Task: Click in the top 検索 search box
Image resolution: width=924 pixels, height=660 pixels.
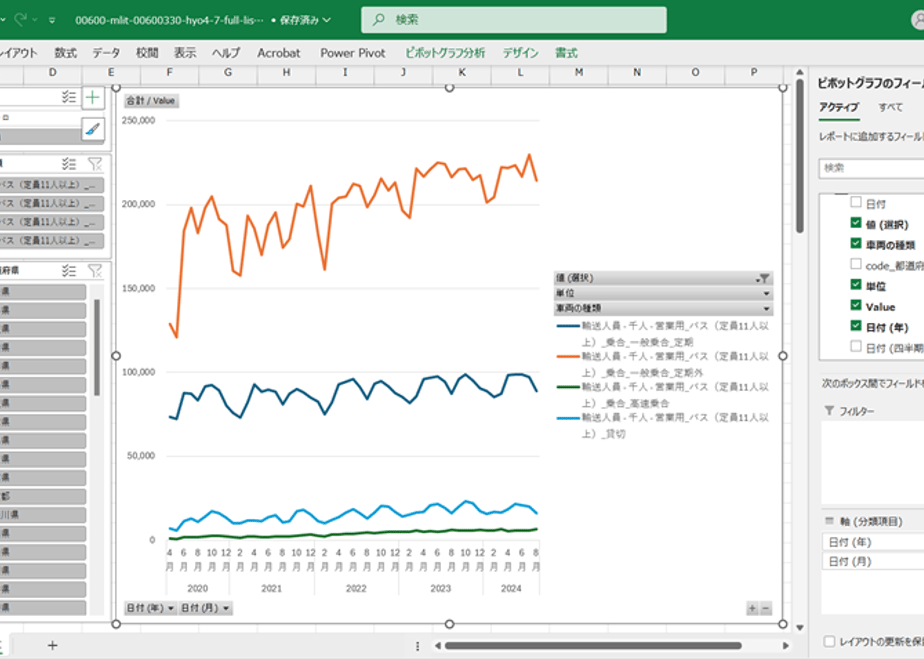Action: pyautogui.click(x=514, y=19)
